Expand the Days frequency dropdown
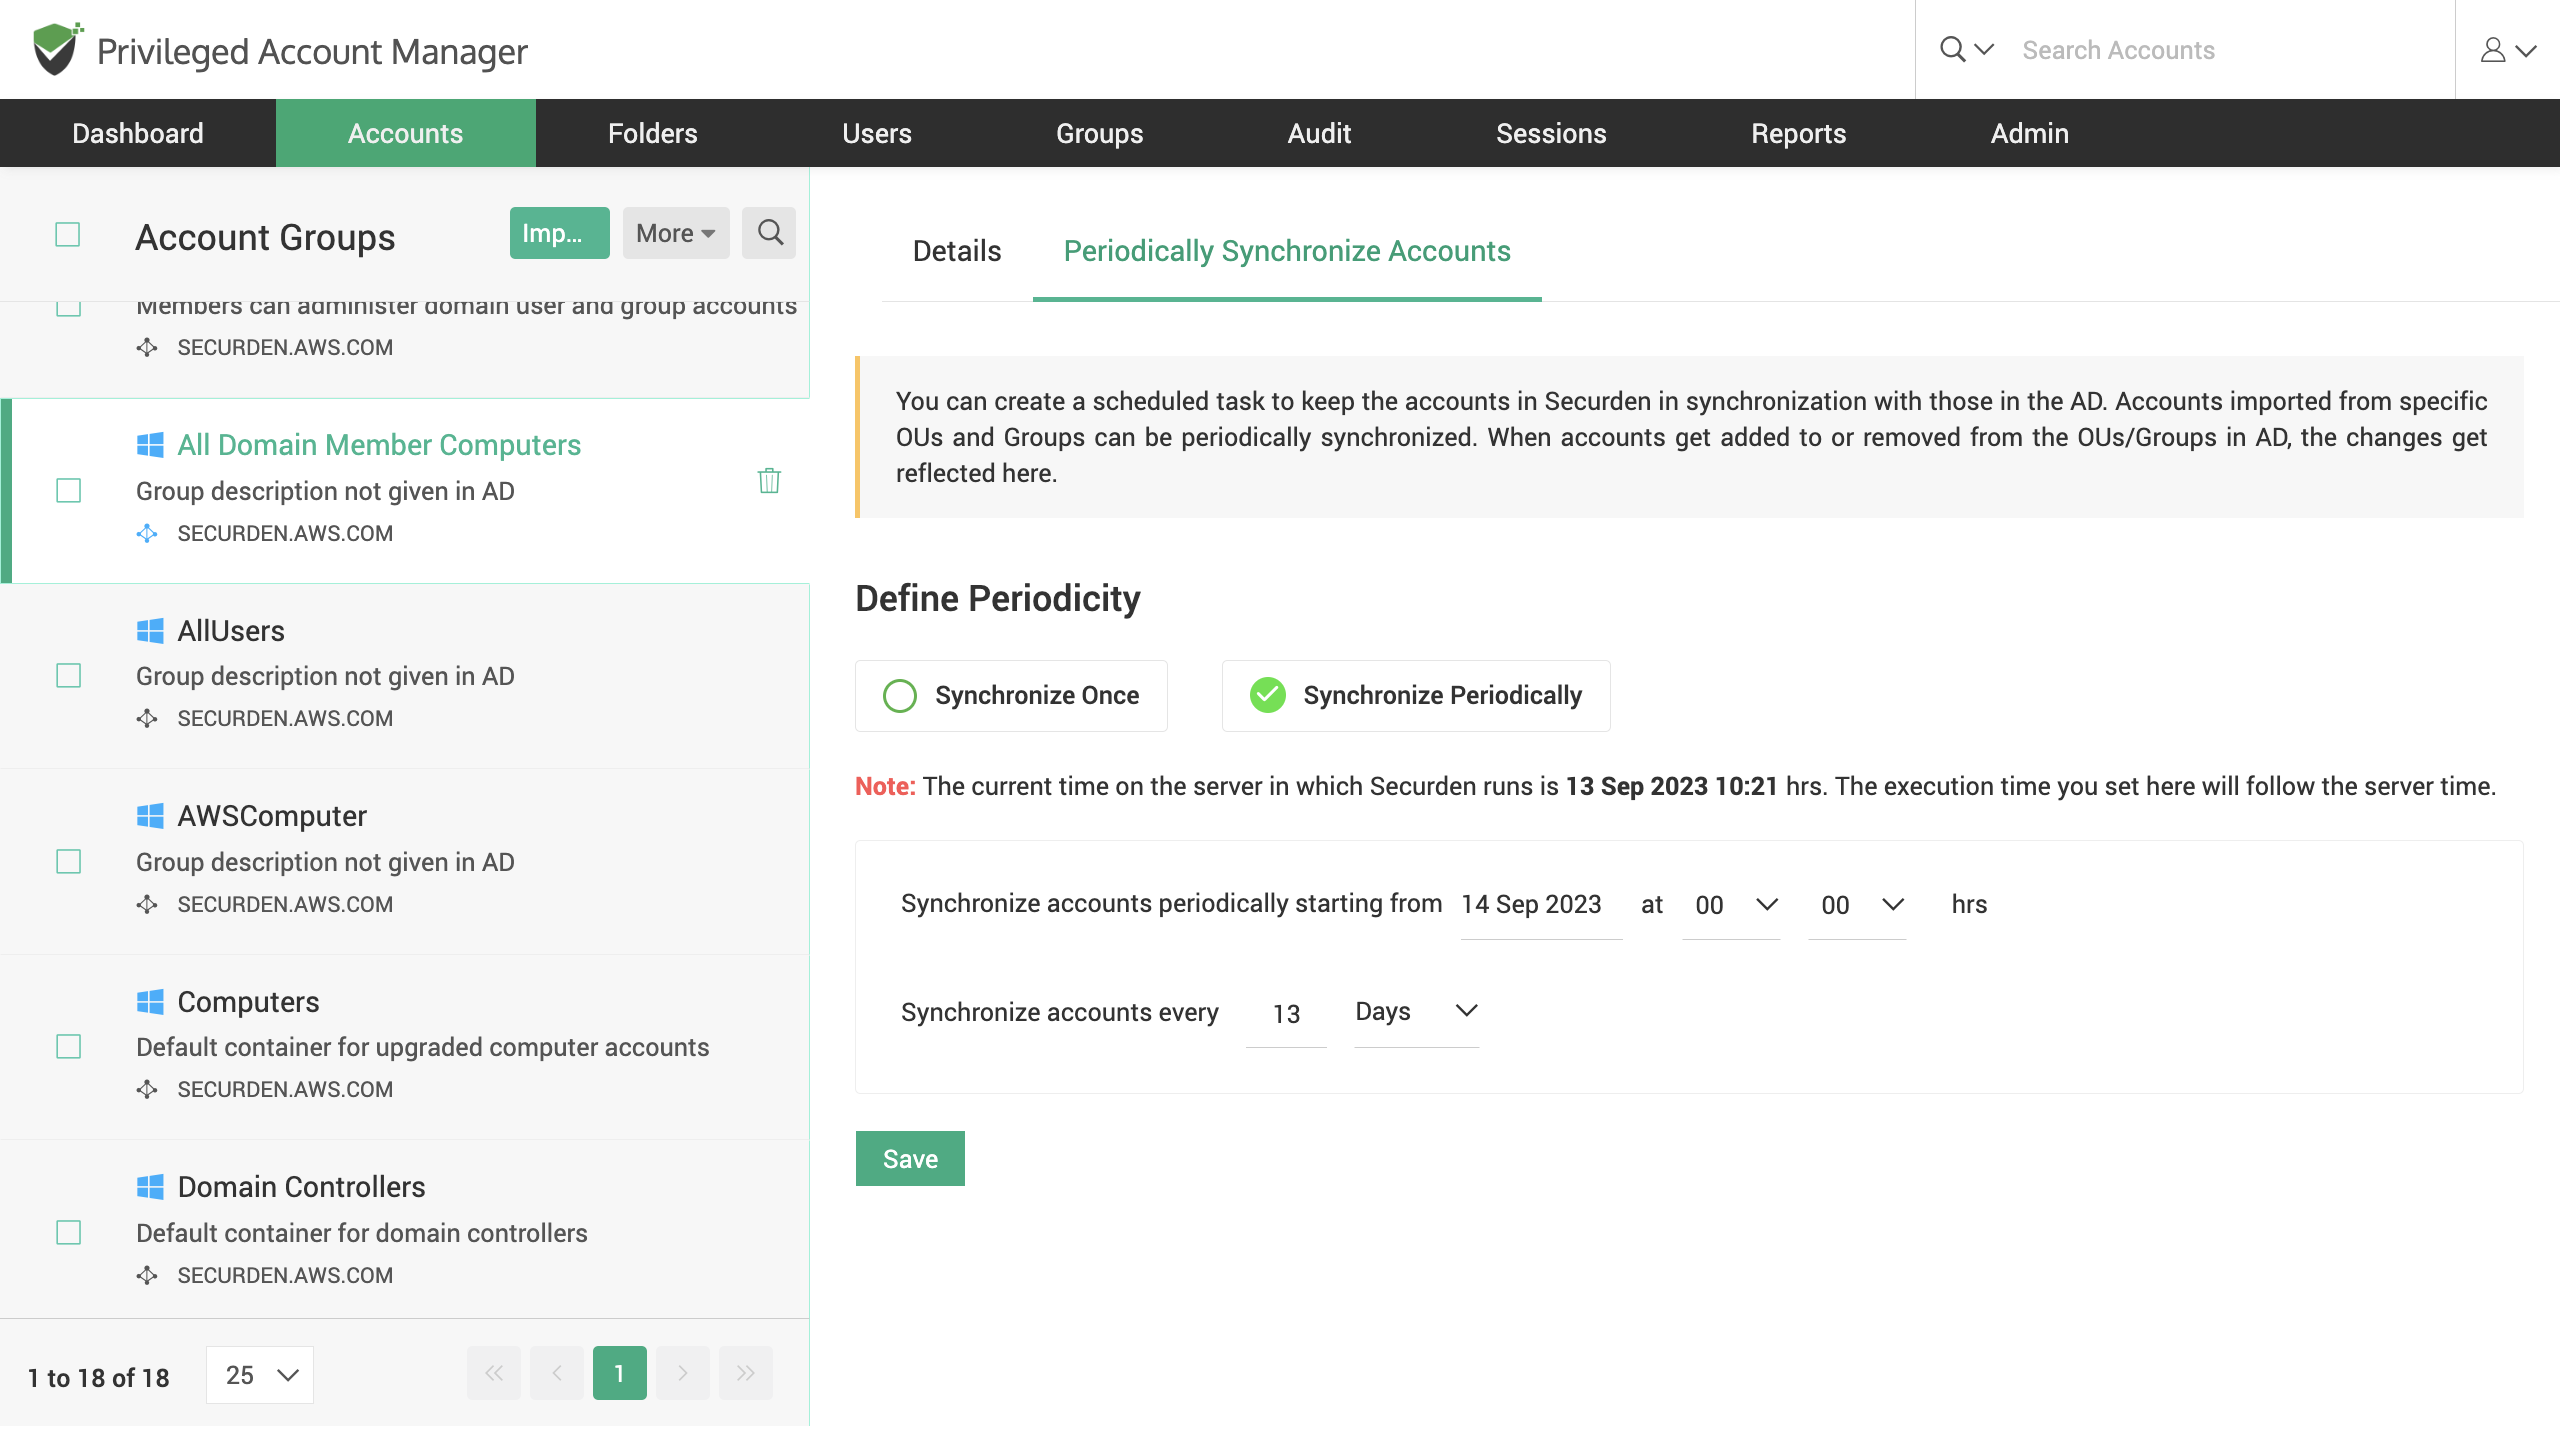 pyautogui.click(x=1465, y=1011)
